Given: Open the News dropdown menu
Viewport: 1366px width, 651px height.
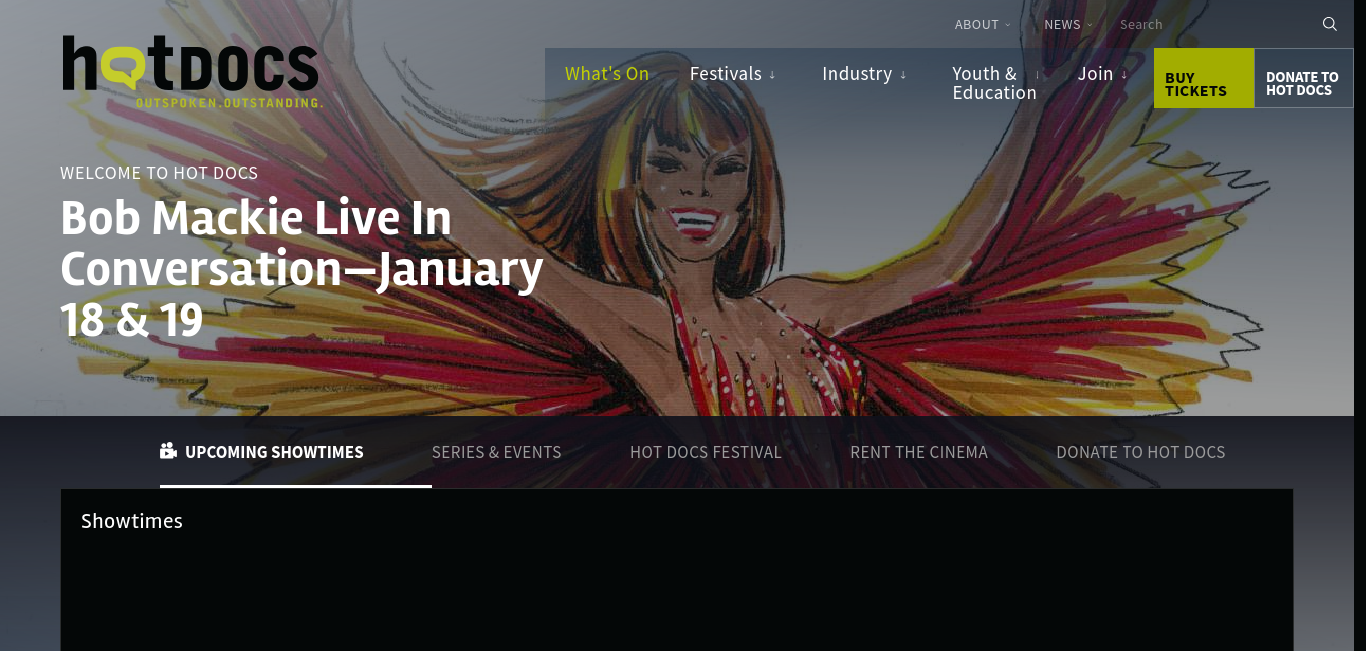Looking at the screenshot, I should pos(1068,24).
